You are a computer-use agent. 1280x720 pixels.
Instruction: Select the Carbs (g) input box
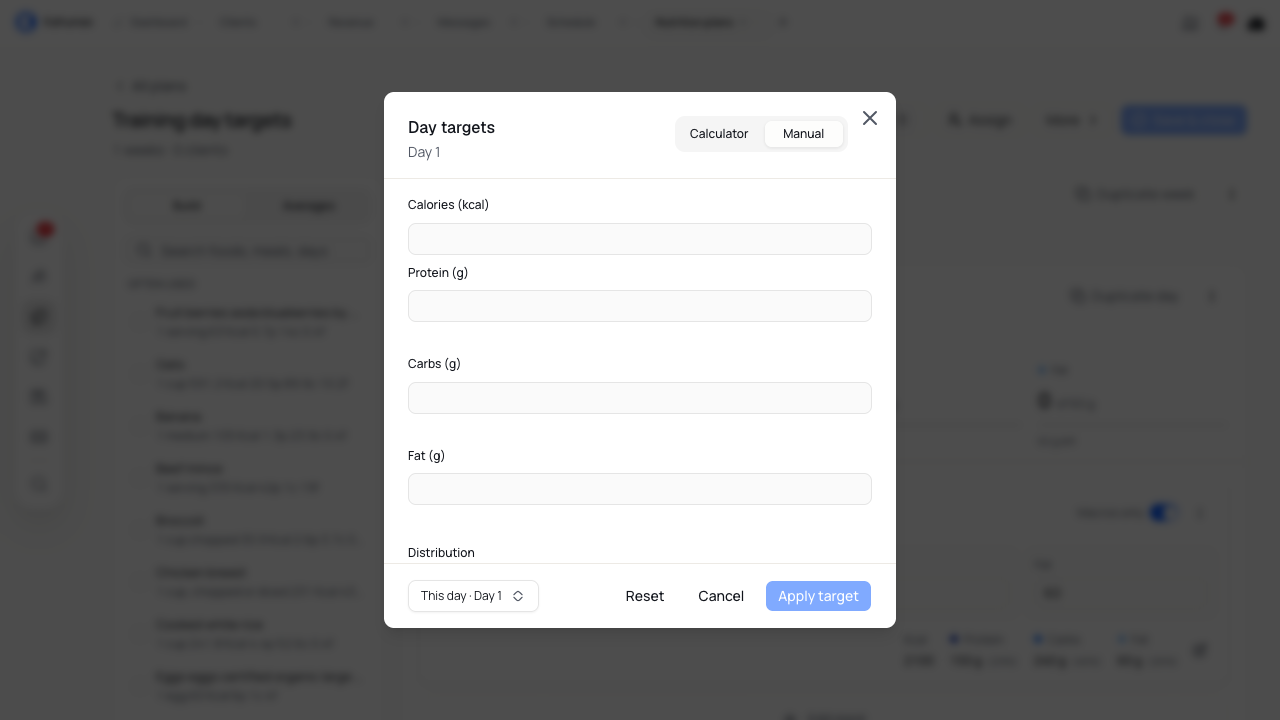pos(640,398)
